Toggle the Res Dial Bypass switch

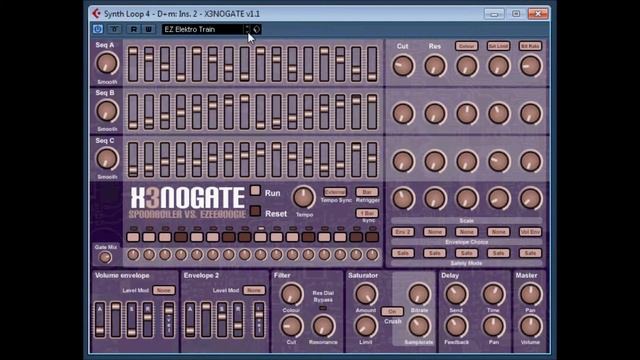coord(323,308)
